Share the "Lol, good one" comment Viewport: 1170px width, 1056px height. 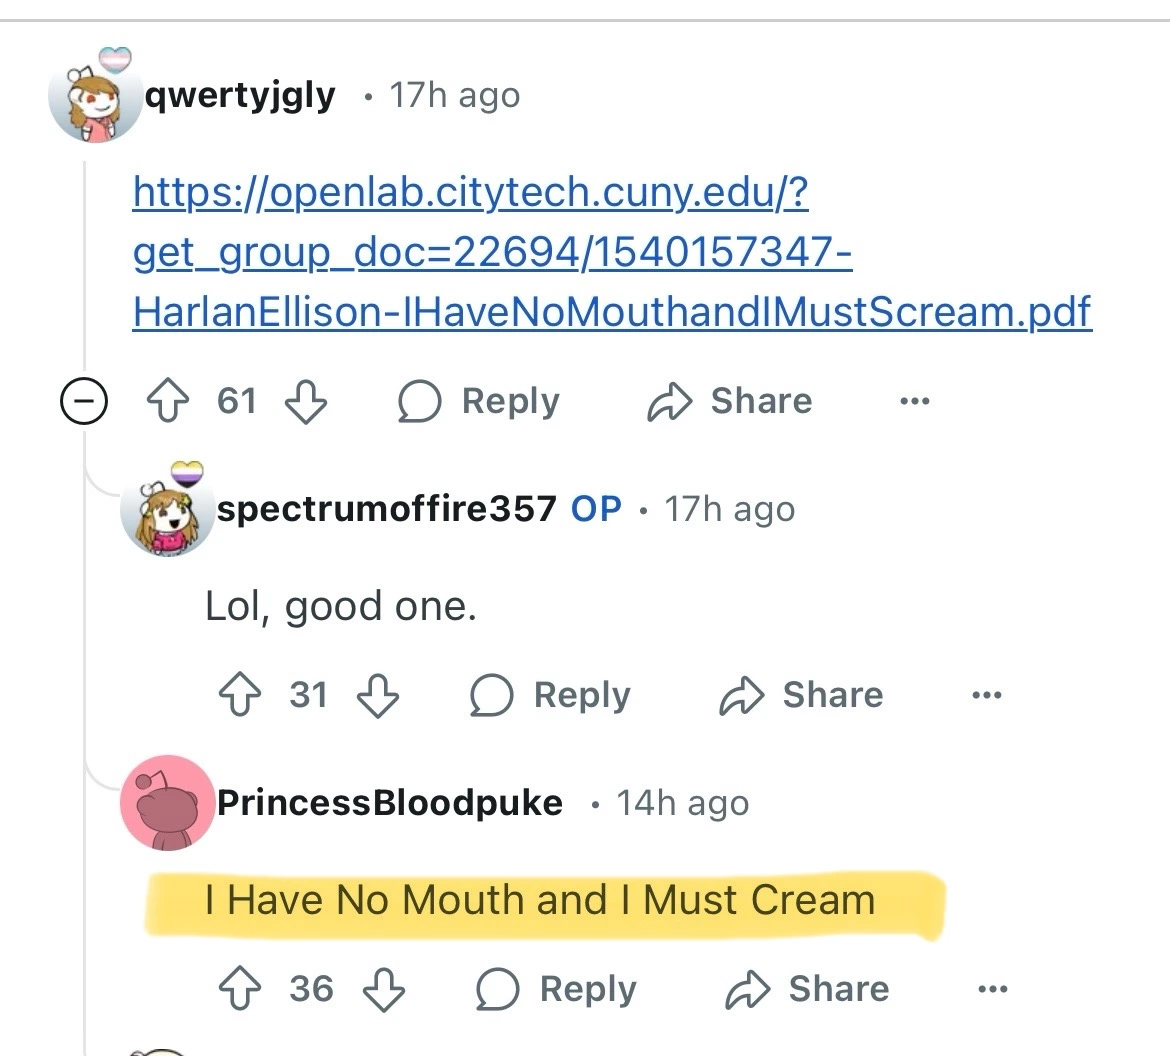click(x=802, y=696)
